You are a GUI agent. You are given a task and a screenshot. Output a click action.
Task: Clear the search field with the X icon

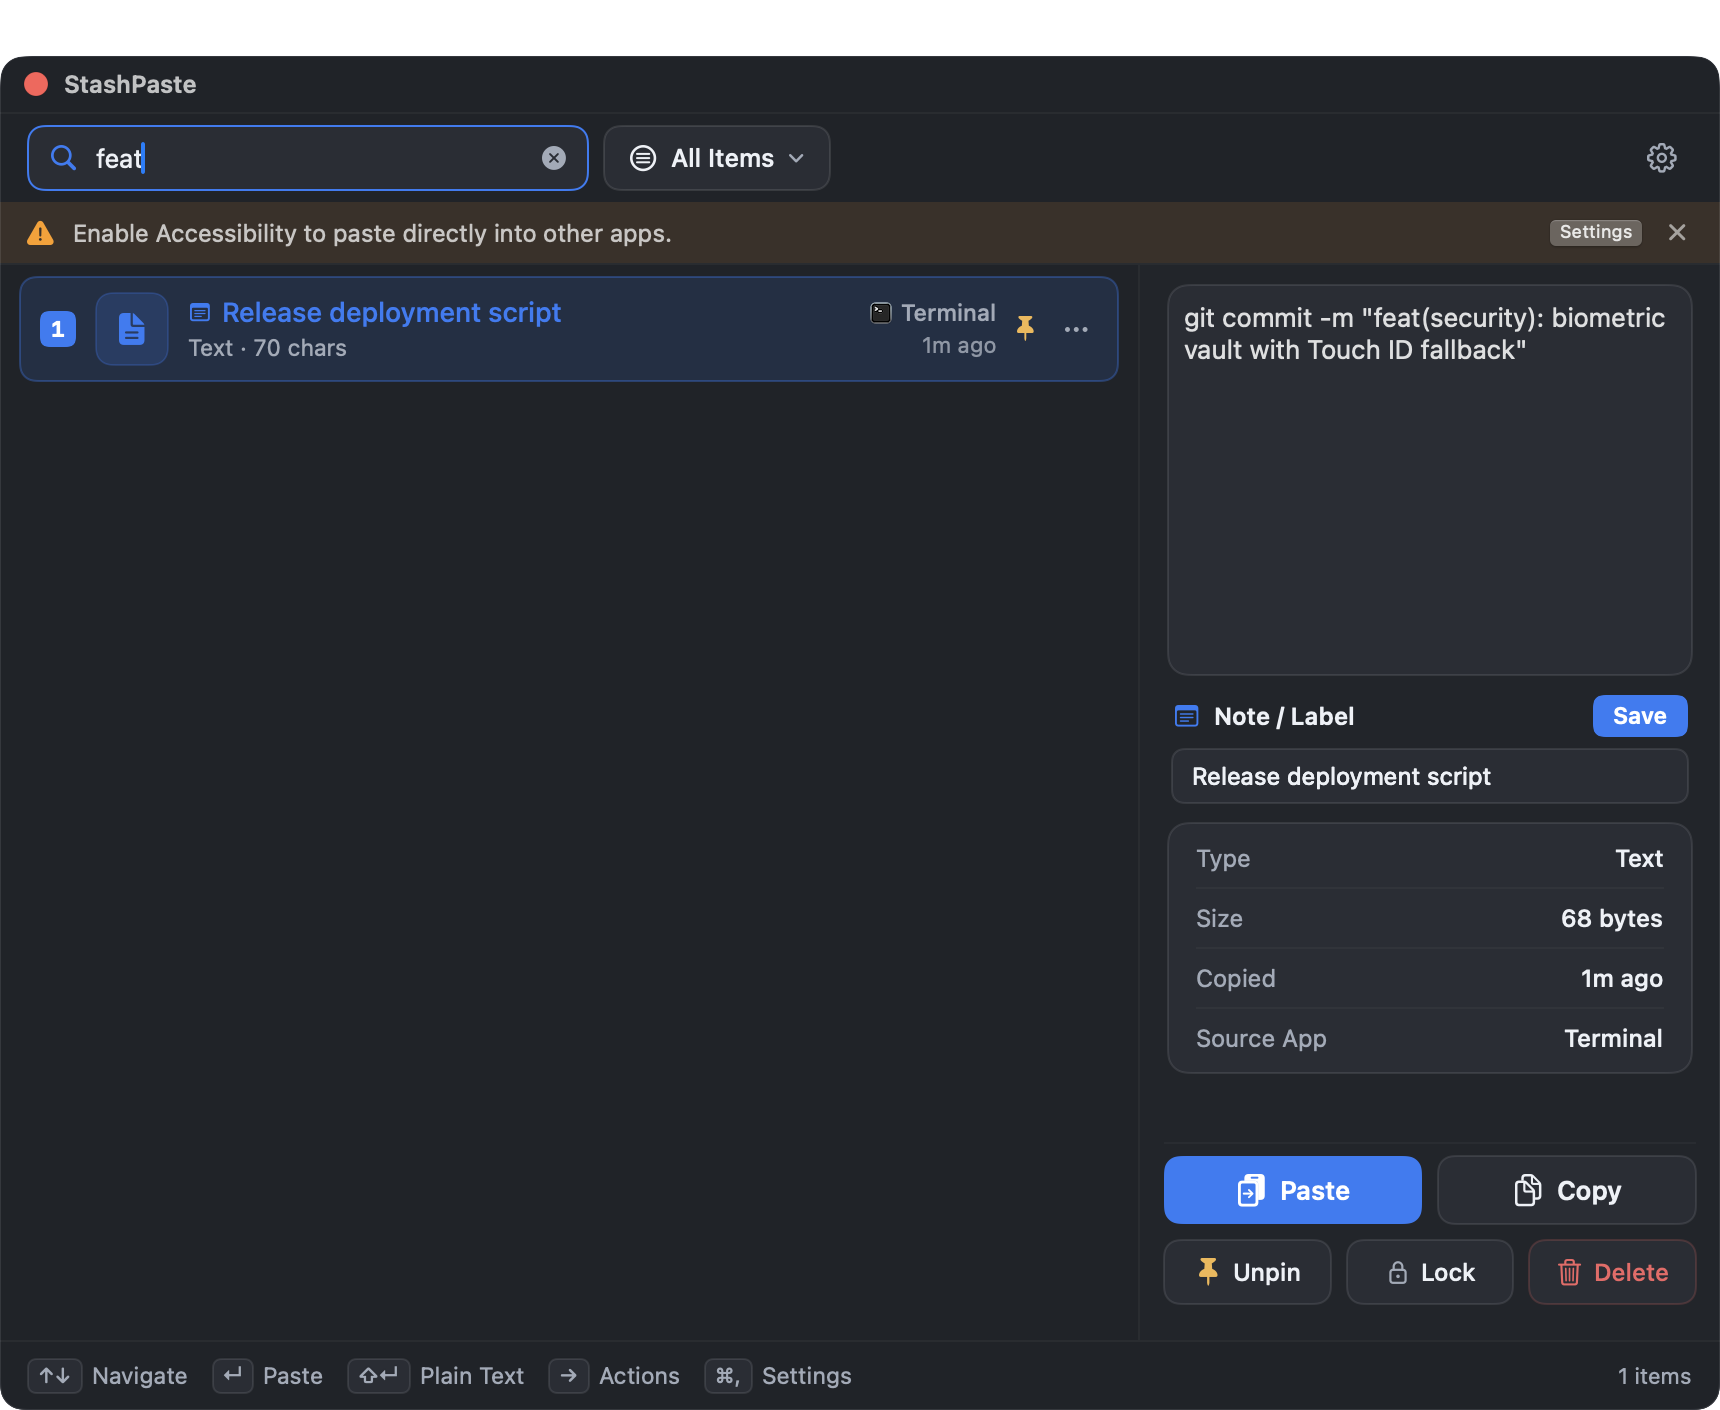pyautogui.click(x=554, y=158)
